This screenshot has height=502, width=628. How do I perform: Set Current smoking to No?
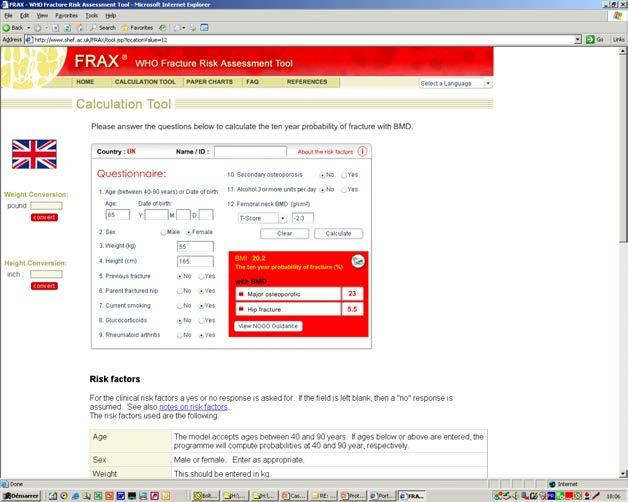(179, 306)
